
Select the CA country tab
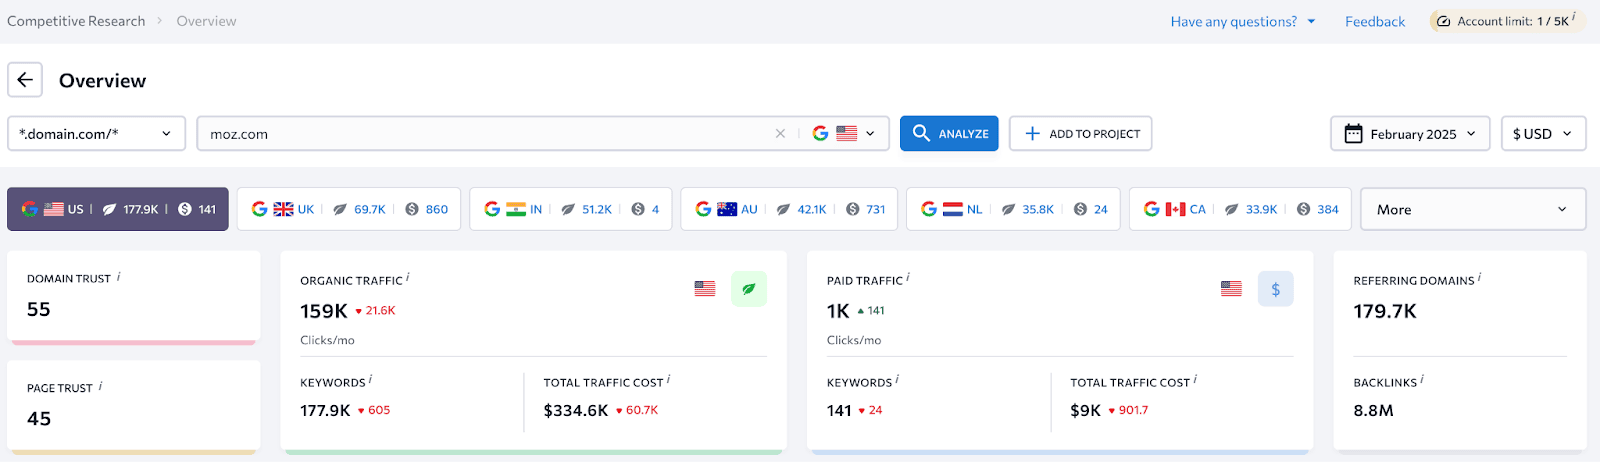click(1240, 209)
